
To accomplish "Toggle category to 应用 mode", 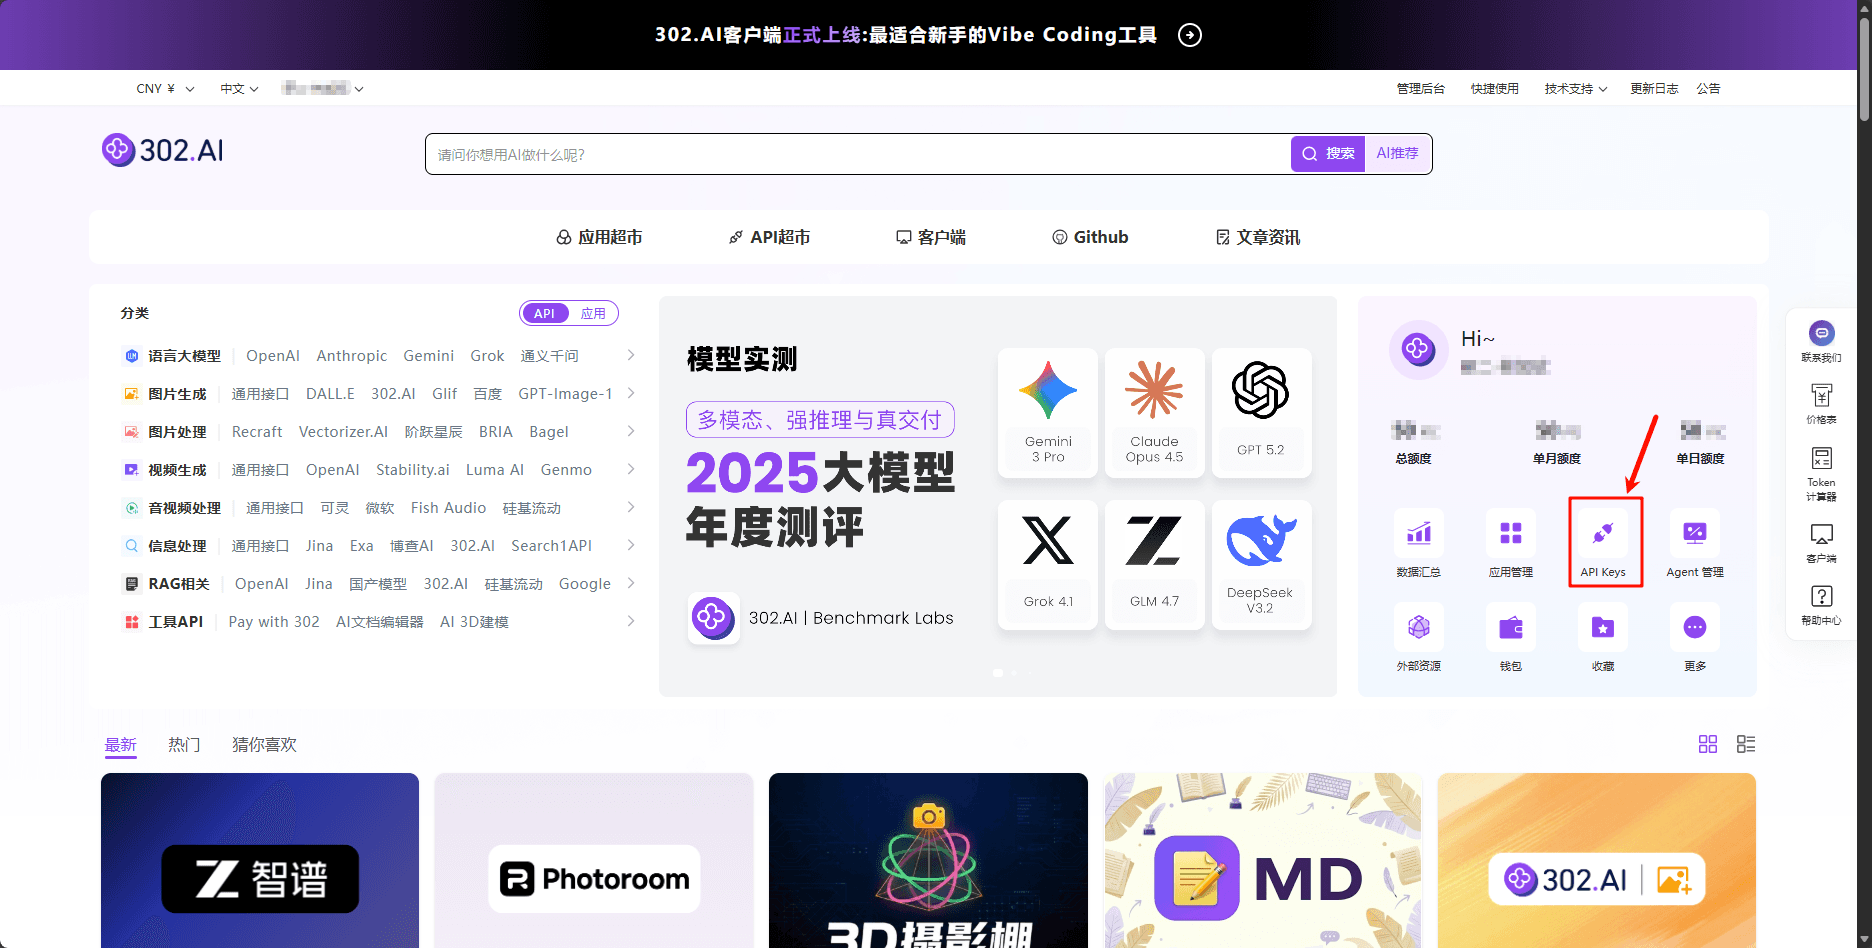I will coord(593,313).
